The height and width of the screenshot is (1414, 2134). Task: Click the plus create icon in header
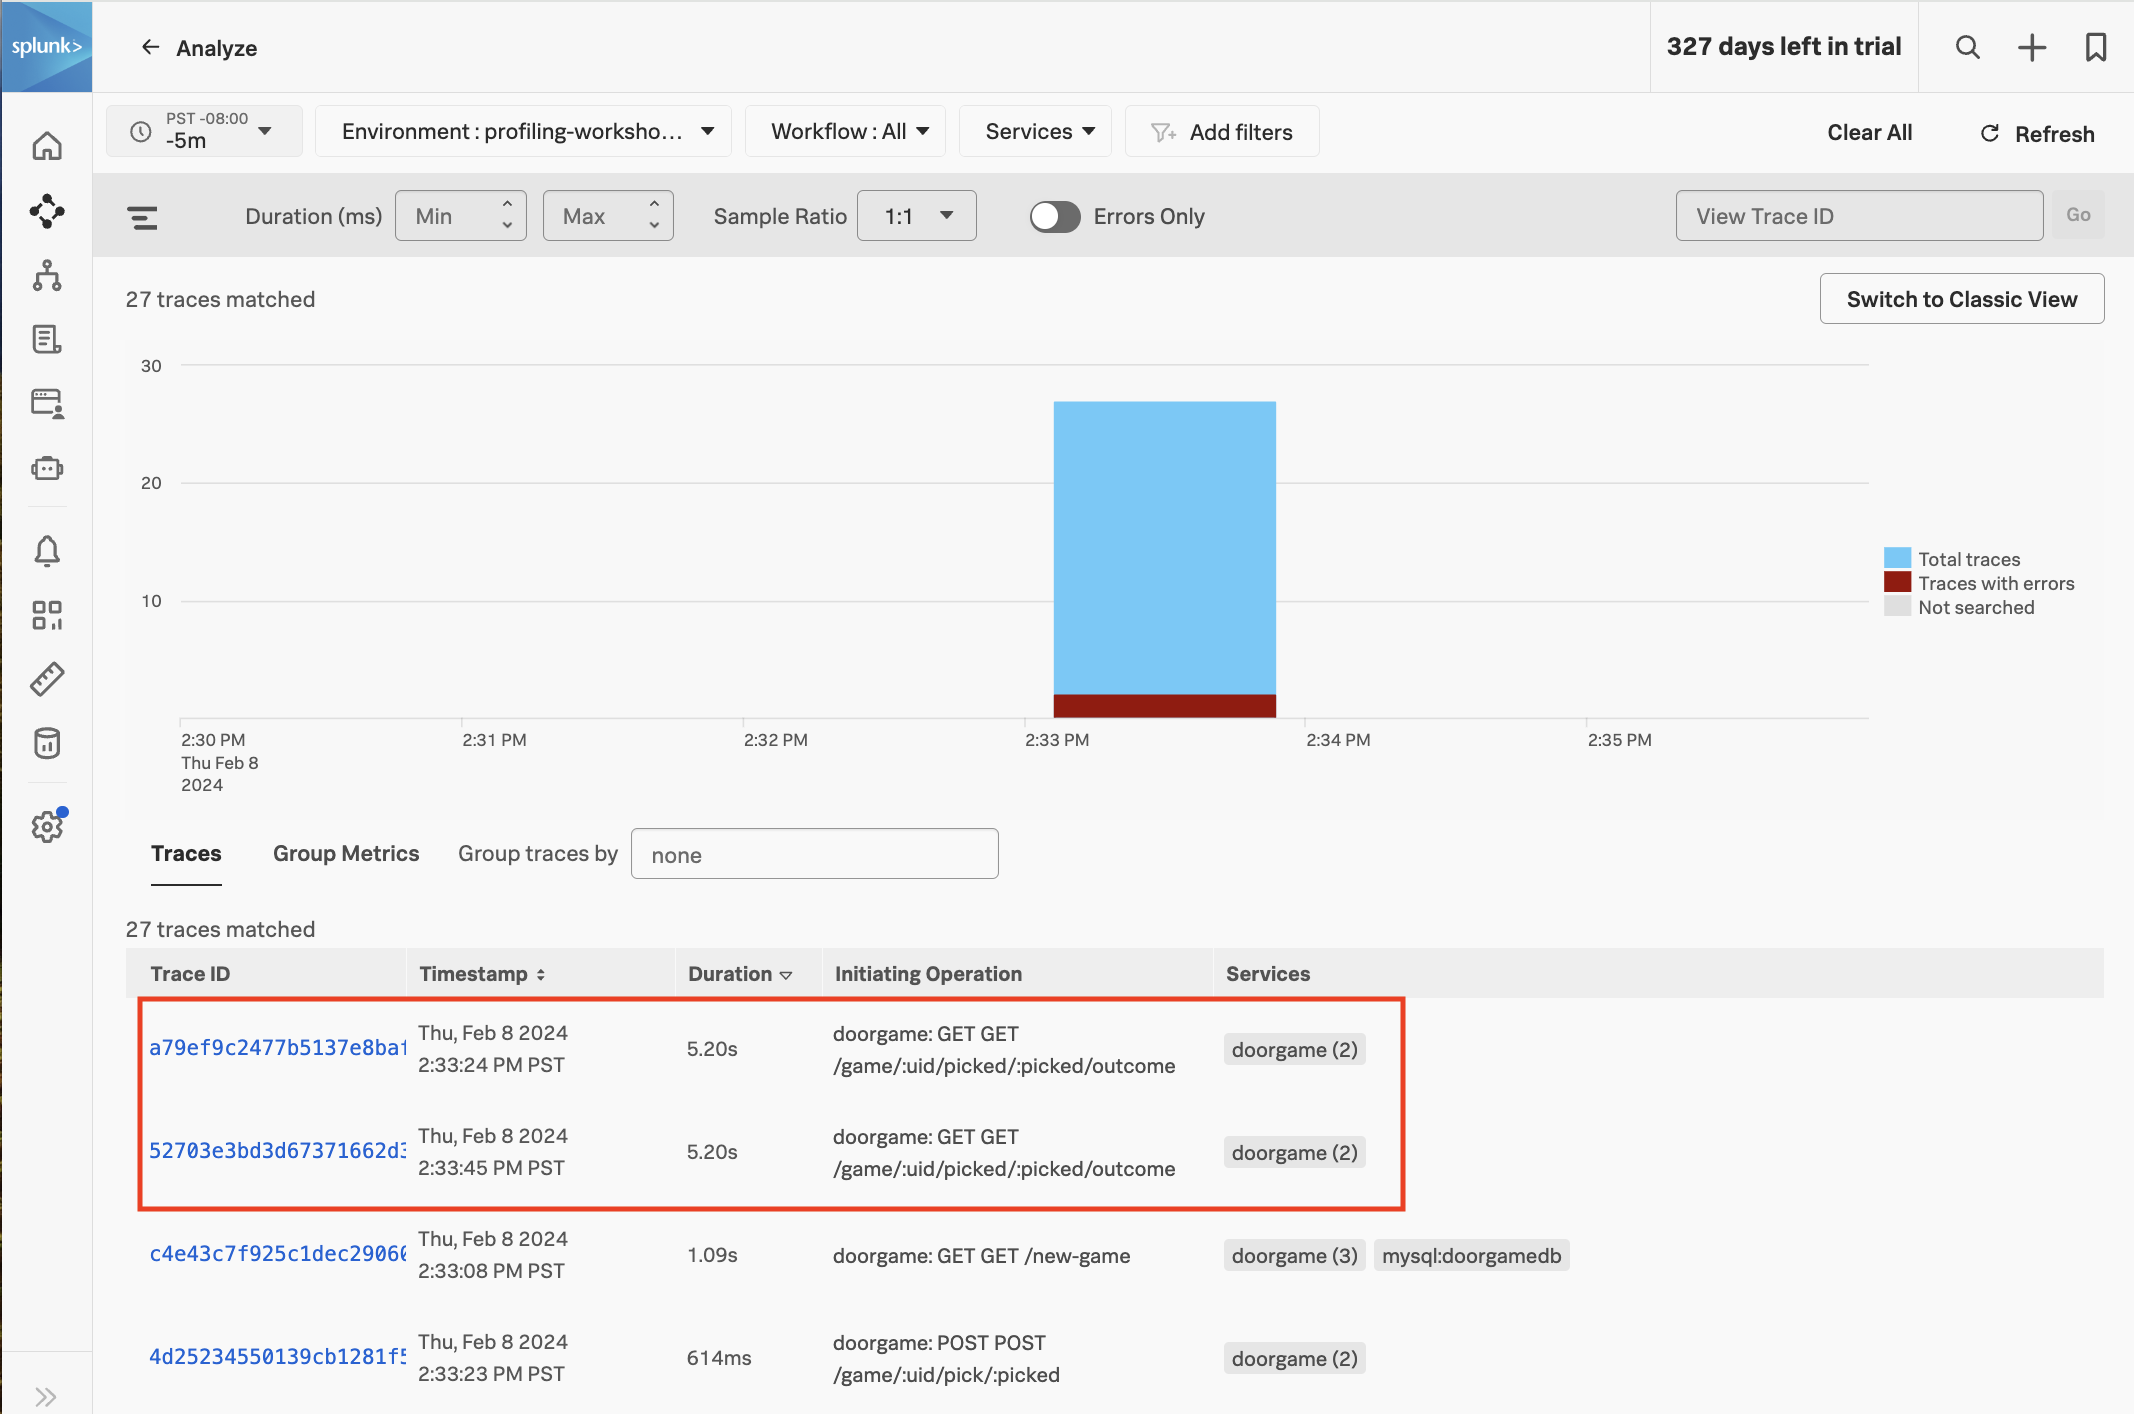tap(2032, 47)
